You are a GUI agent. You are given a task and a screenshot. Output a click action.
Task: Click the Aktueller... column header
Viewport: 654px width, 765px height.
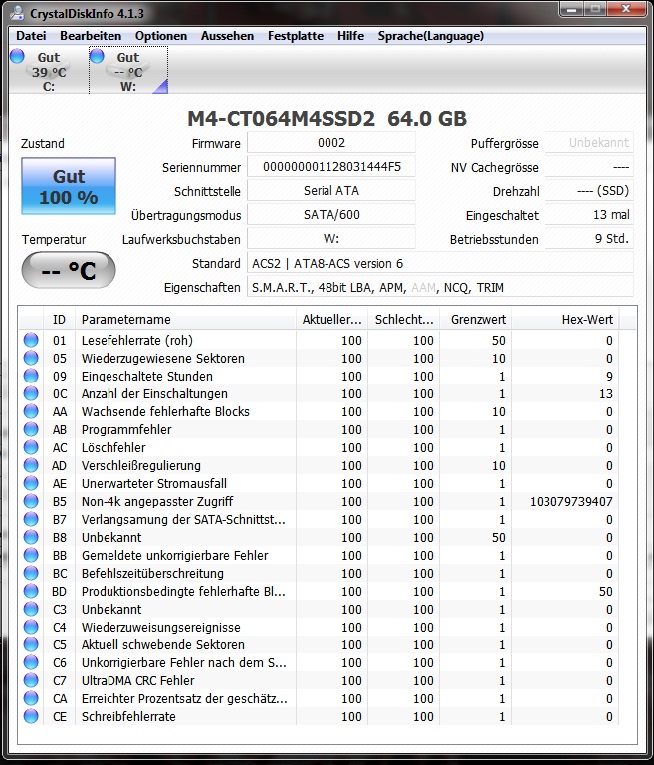[332, 320]
